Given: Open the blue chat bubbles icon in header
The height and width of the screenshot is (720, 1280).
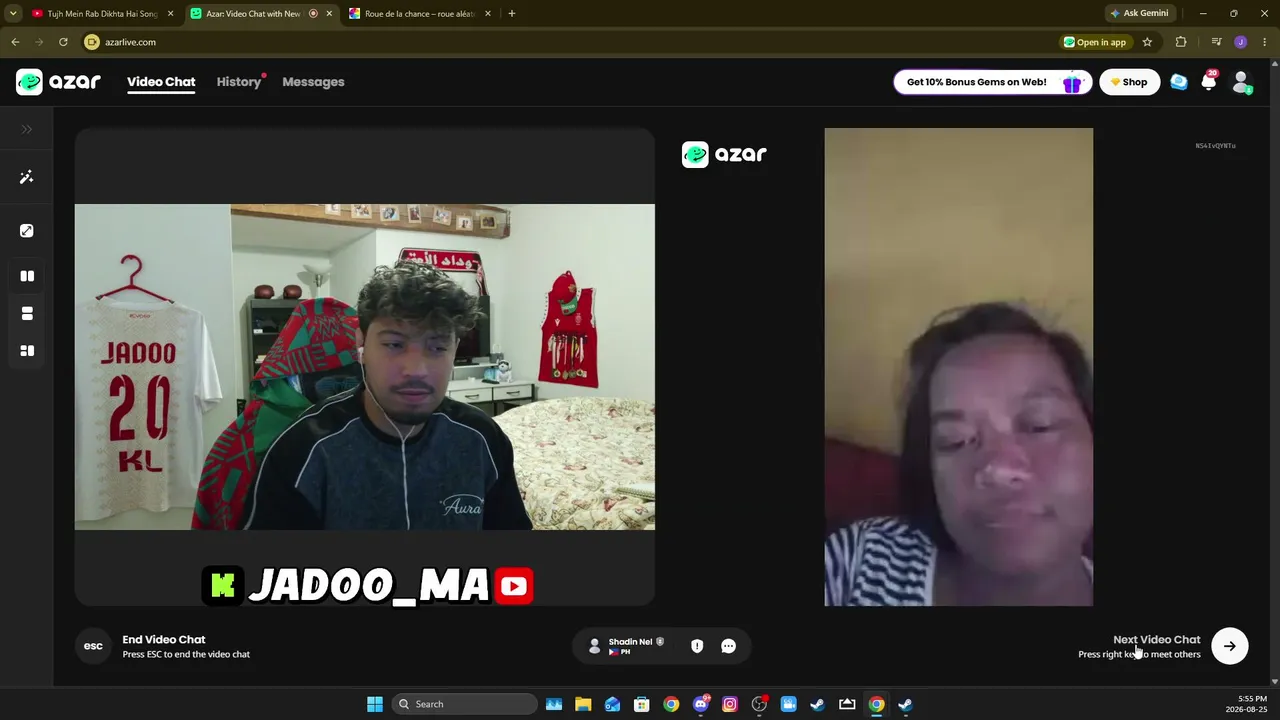Looking at the screenshot, I should (1179, 82).
